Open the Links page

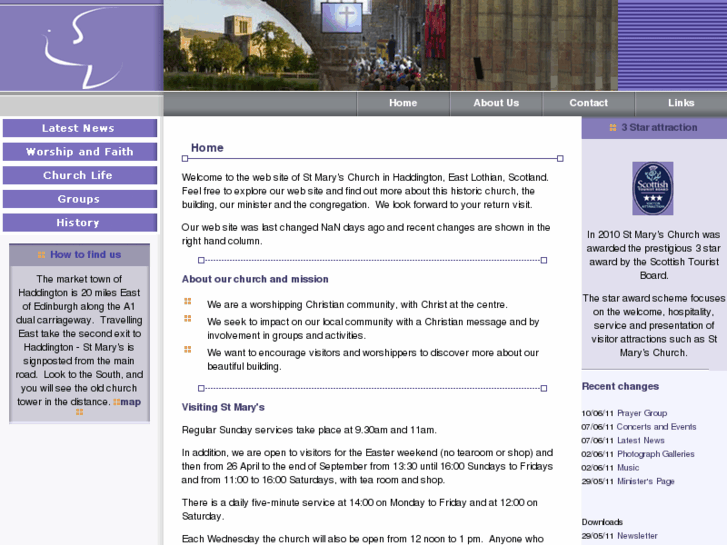coord(681,103)
